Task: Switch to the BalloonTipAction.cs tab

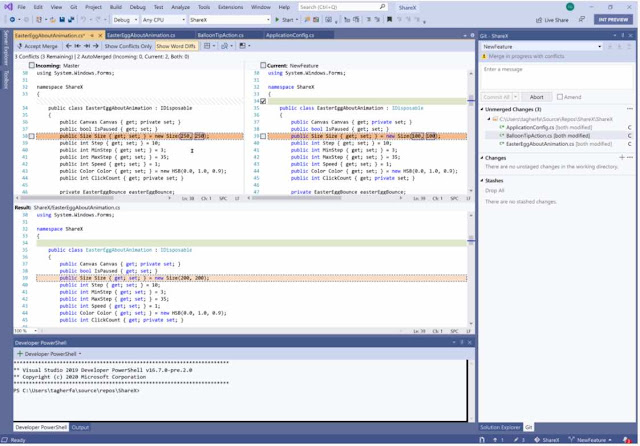Action: (221, 36)
